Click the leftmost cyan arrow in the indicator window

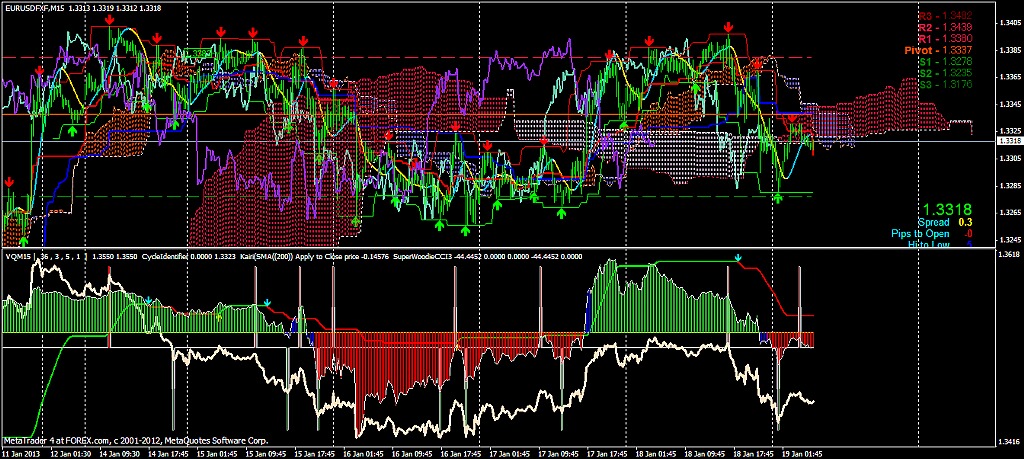[149, 301]
